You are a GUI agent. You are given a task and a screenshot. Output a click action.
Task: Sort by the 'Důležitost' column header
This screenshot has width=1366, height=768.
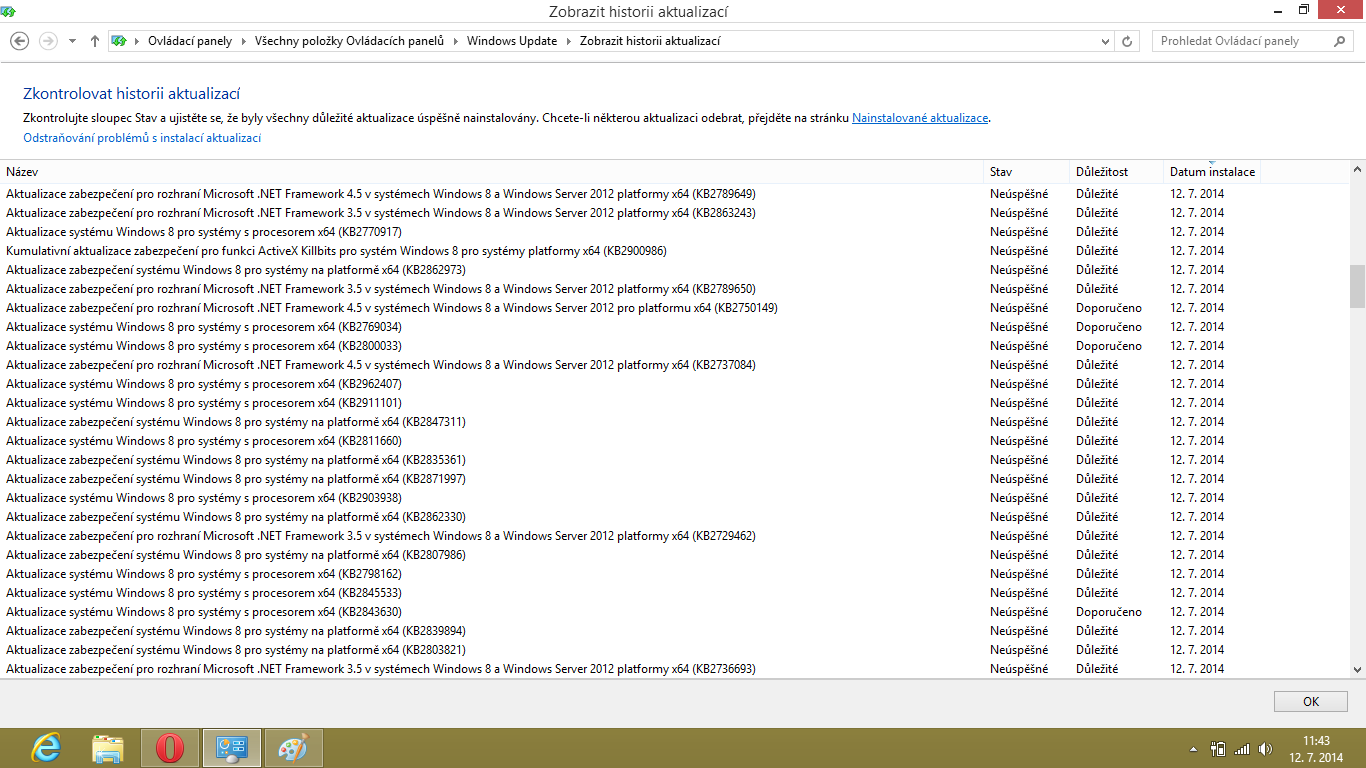(1116, 172)
